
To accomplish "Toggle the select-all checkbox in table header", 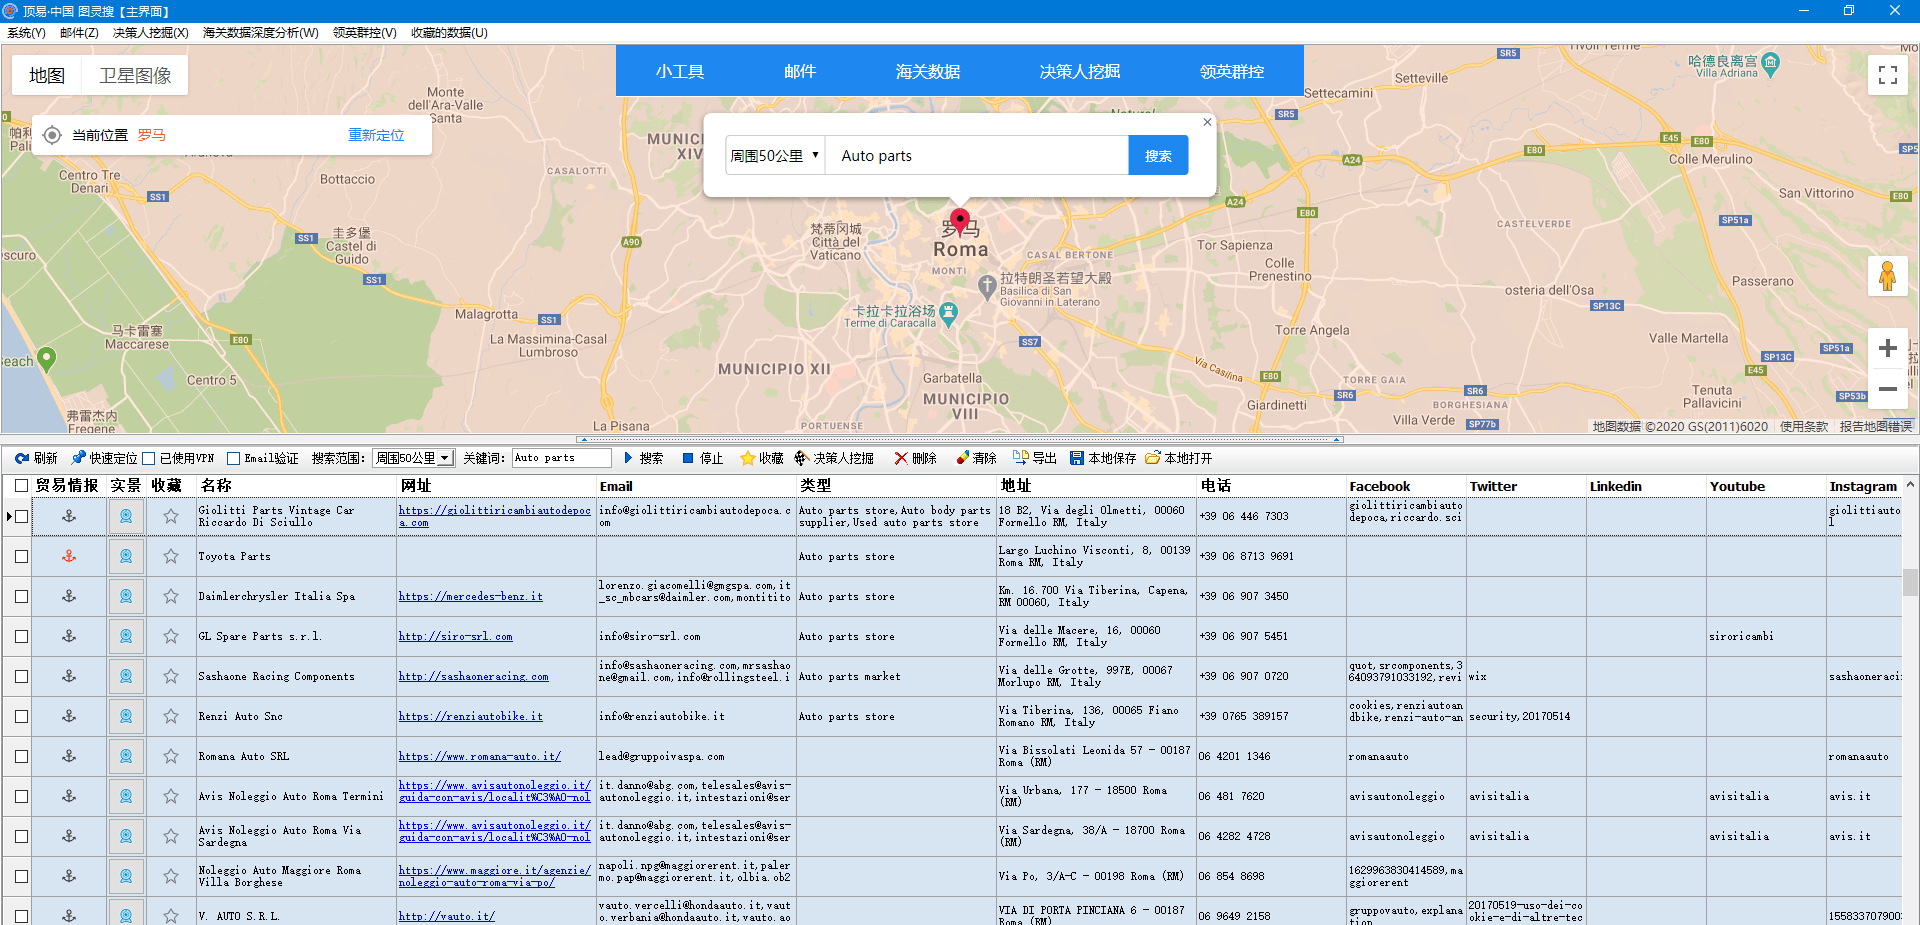I will coord(21,485).
